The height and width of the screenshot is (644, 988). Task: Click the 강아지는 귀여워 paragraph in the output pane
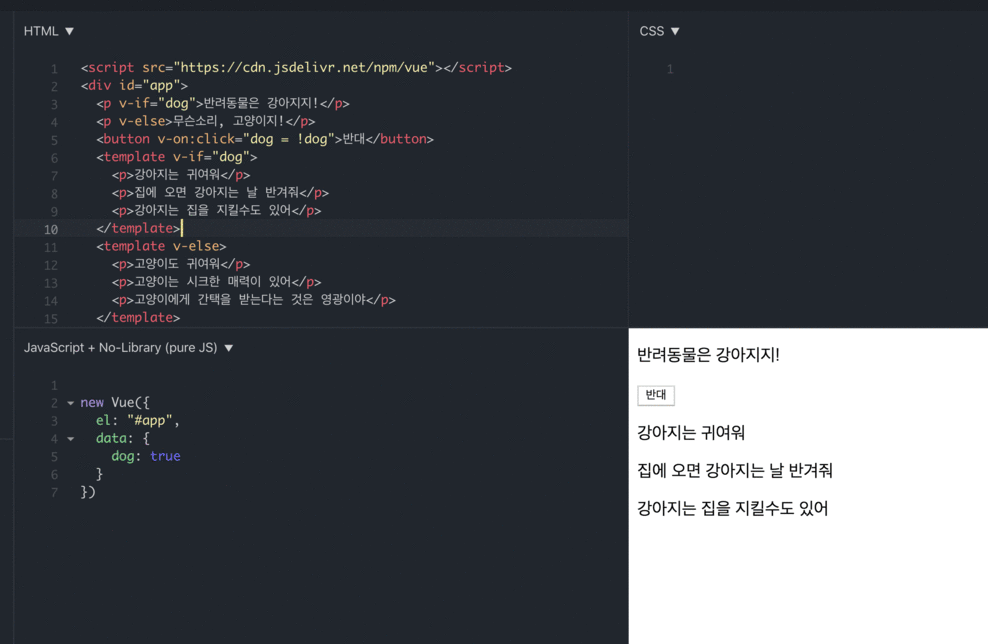point(690,433)
